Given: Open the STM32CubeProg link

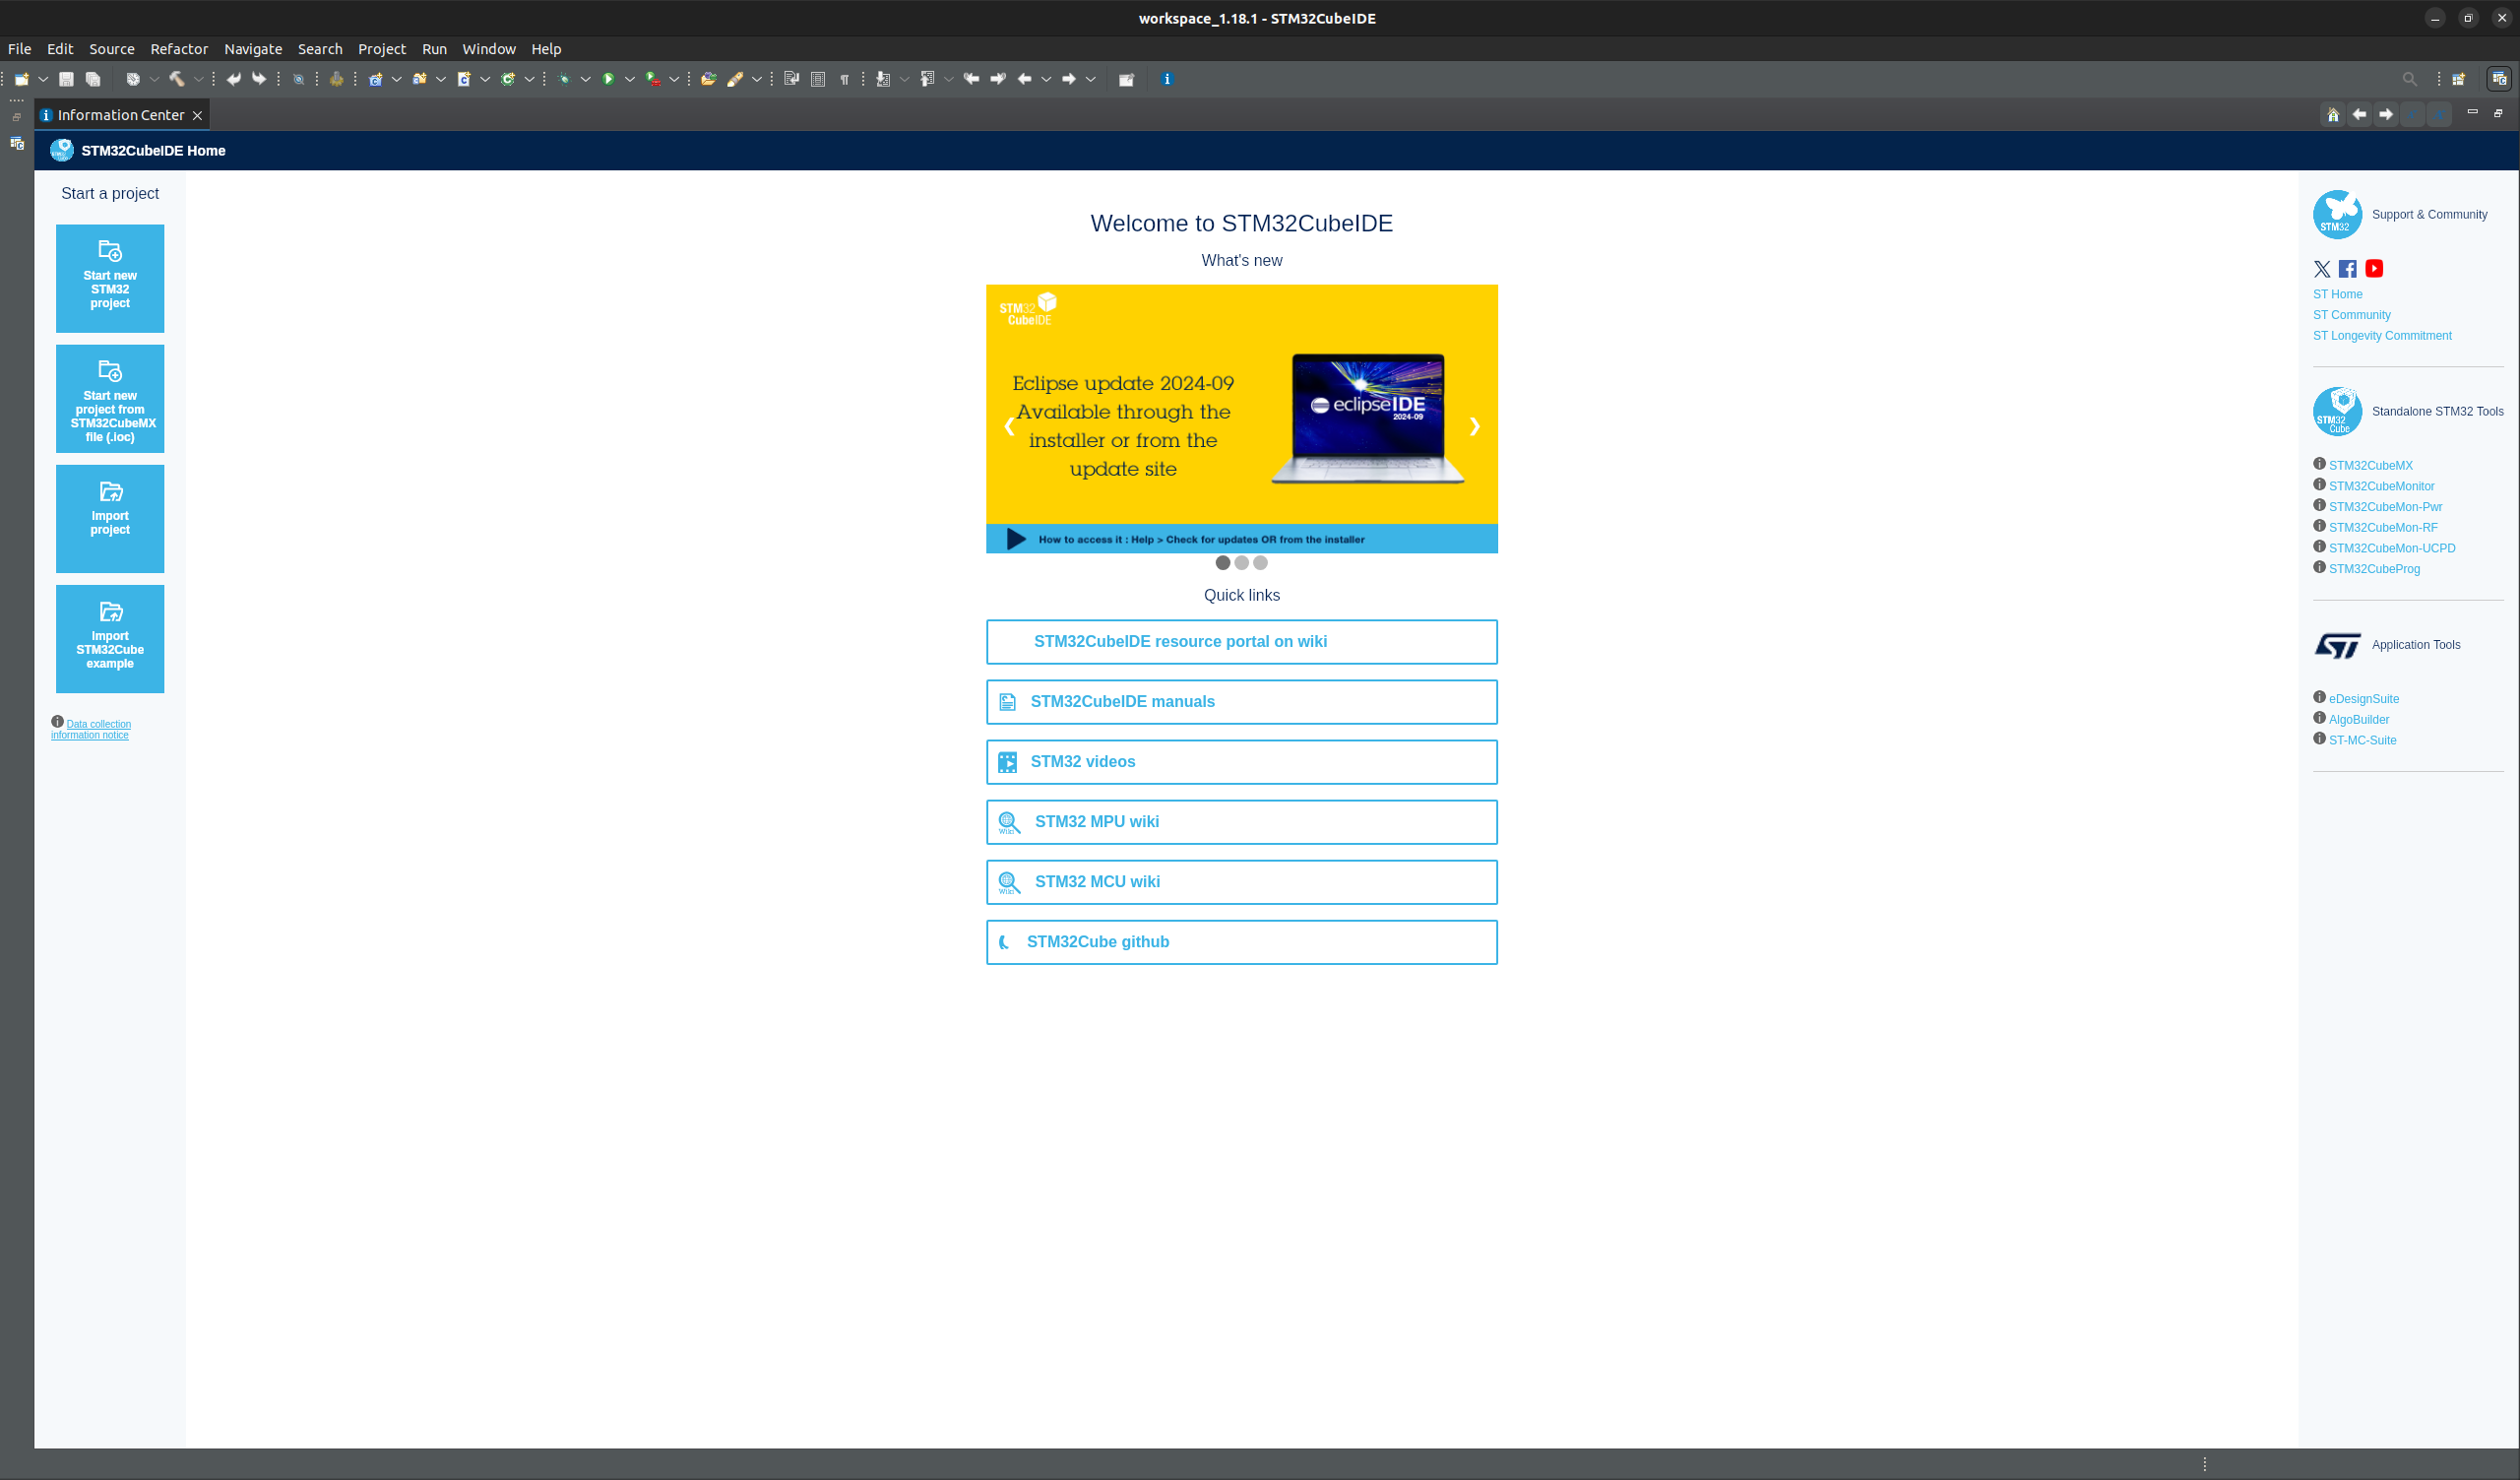Looking at the screenshot, I should coord(2374,569).
